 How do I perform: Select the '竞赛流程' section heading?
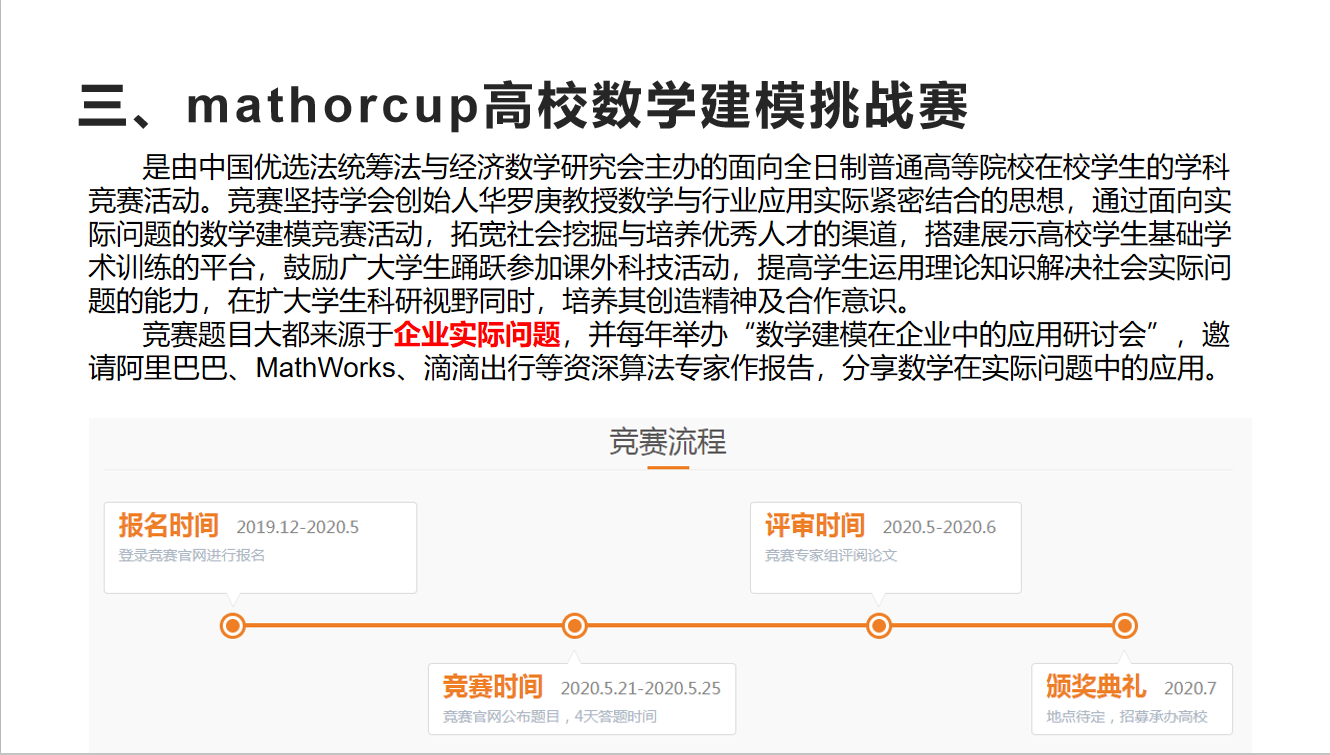668,442
